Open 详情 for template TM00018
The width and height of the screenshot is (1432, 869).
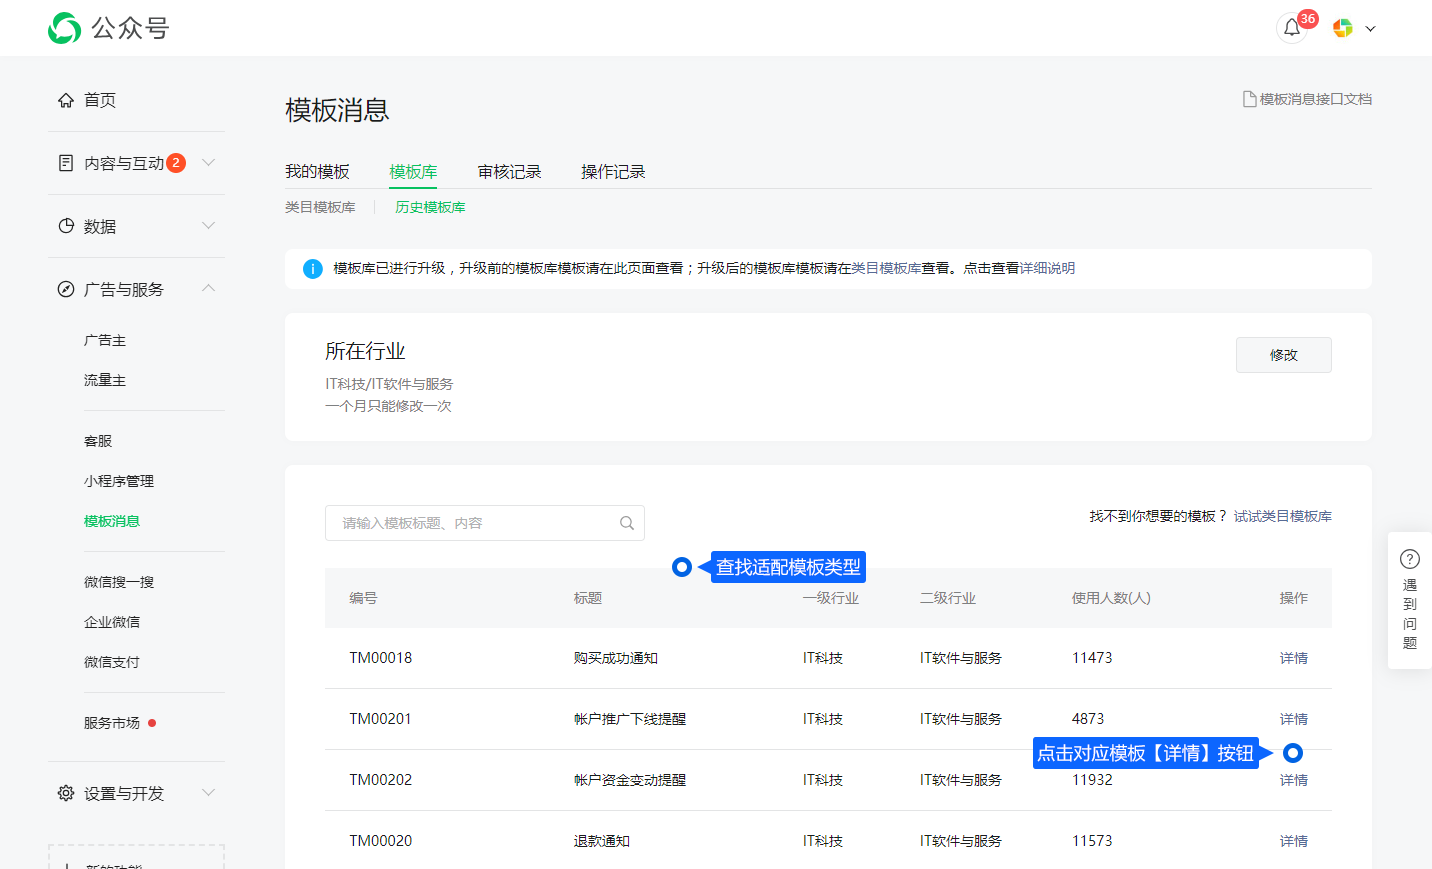point(1293,658)
